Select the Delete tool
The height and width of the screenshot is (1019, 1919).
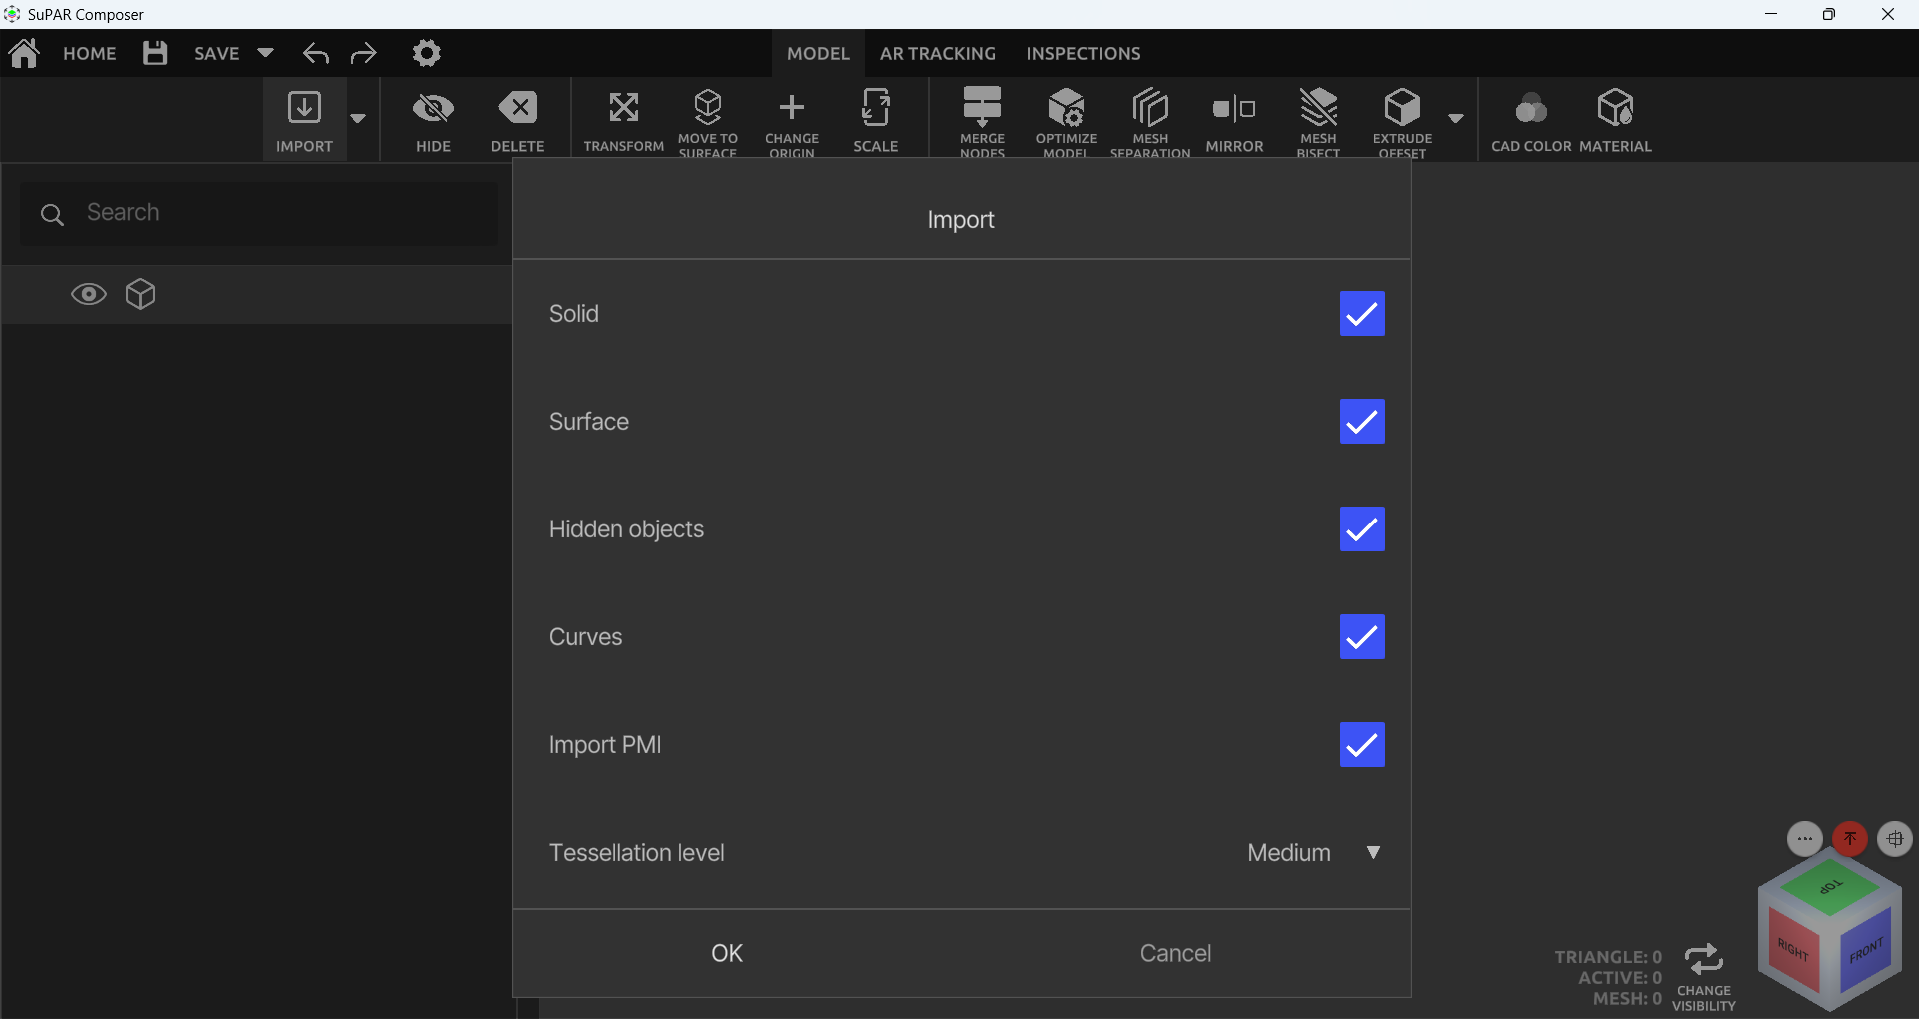[x=518, y=121]
